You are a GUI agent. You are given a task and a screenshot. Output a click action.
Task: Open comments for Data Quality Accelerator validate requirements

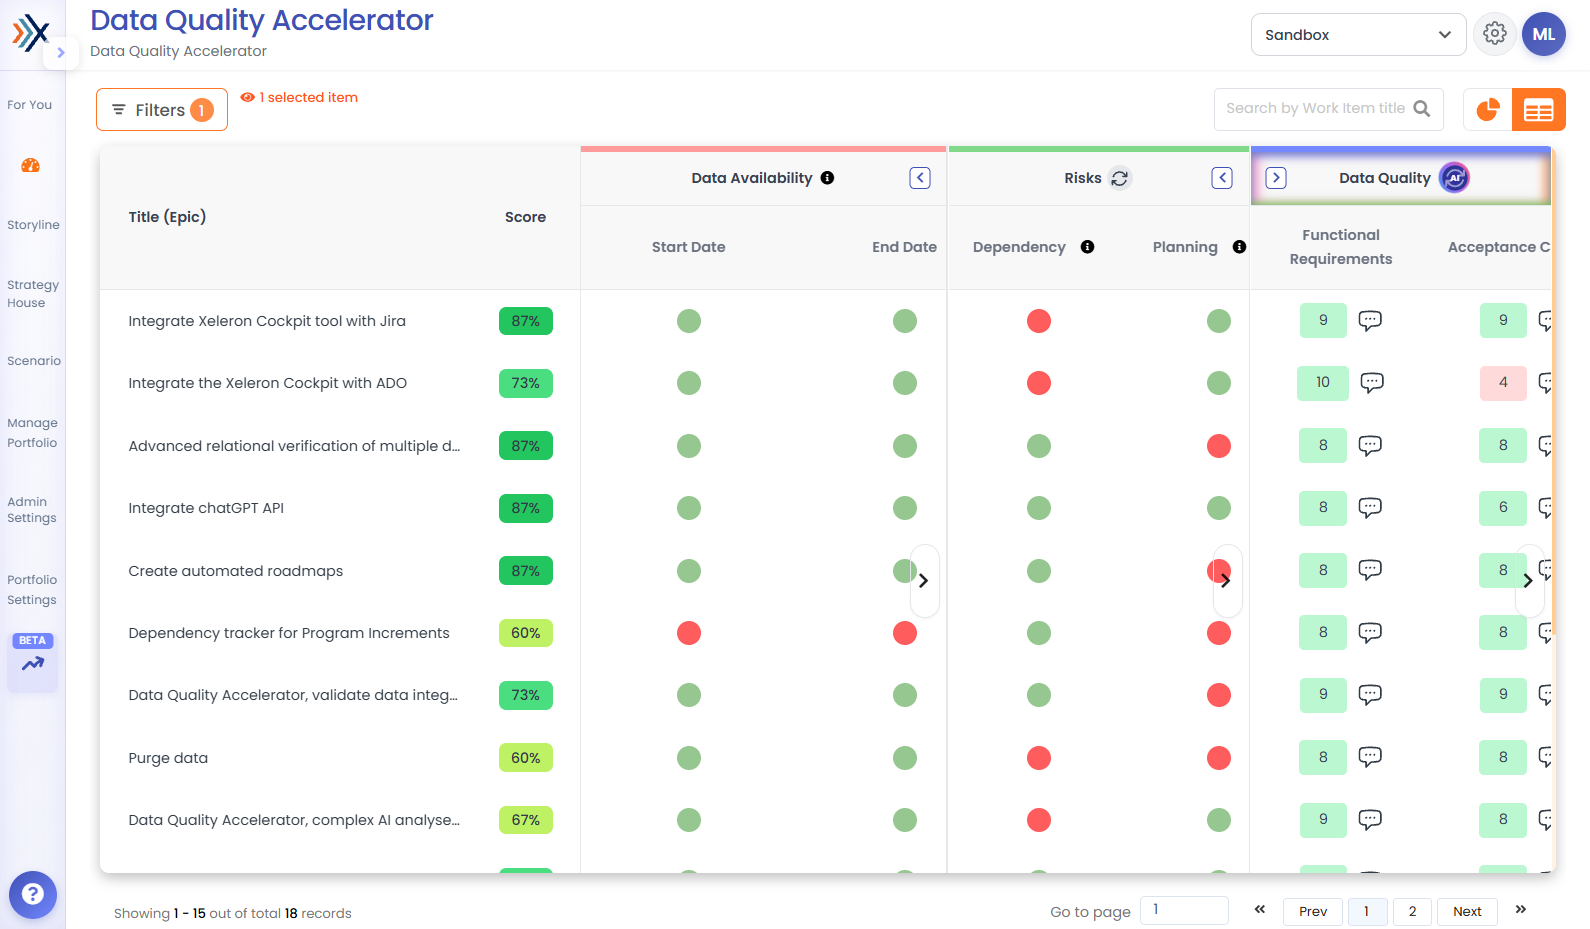1370,694
